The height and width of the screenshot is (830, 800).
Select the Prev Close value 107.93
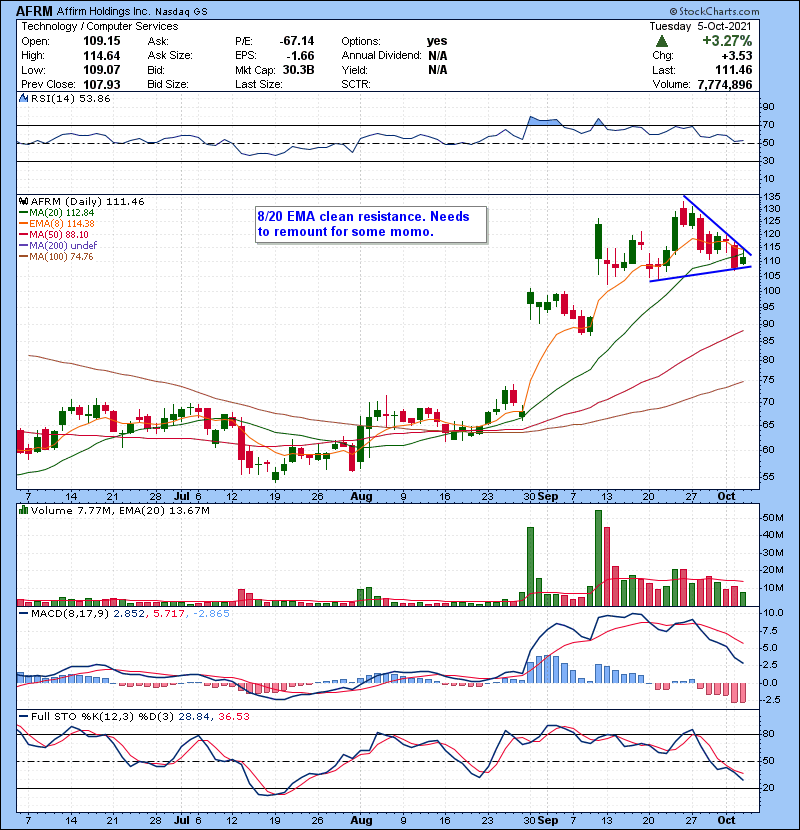[102, 85]
